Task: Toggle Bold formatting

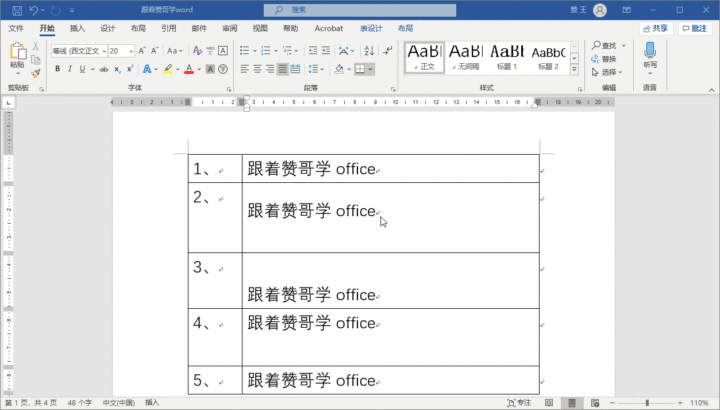Action: coord(57,69)
